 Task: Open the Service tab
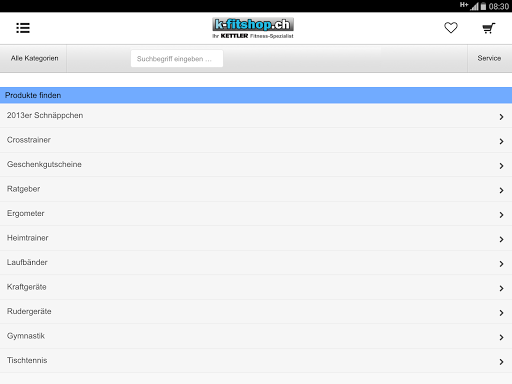[489, 58]
